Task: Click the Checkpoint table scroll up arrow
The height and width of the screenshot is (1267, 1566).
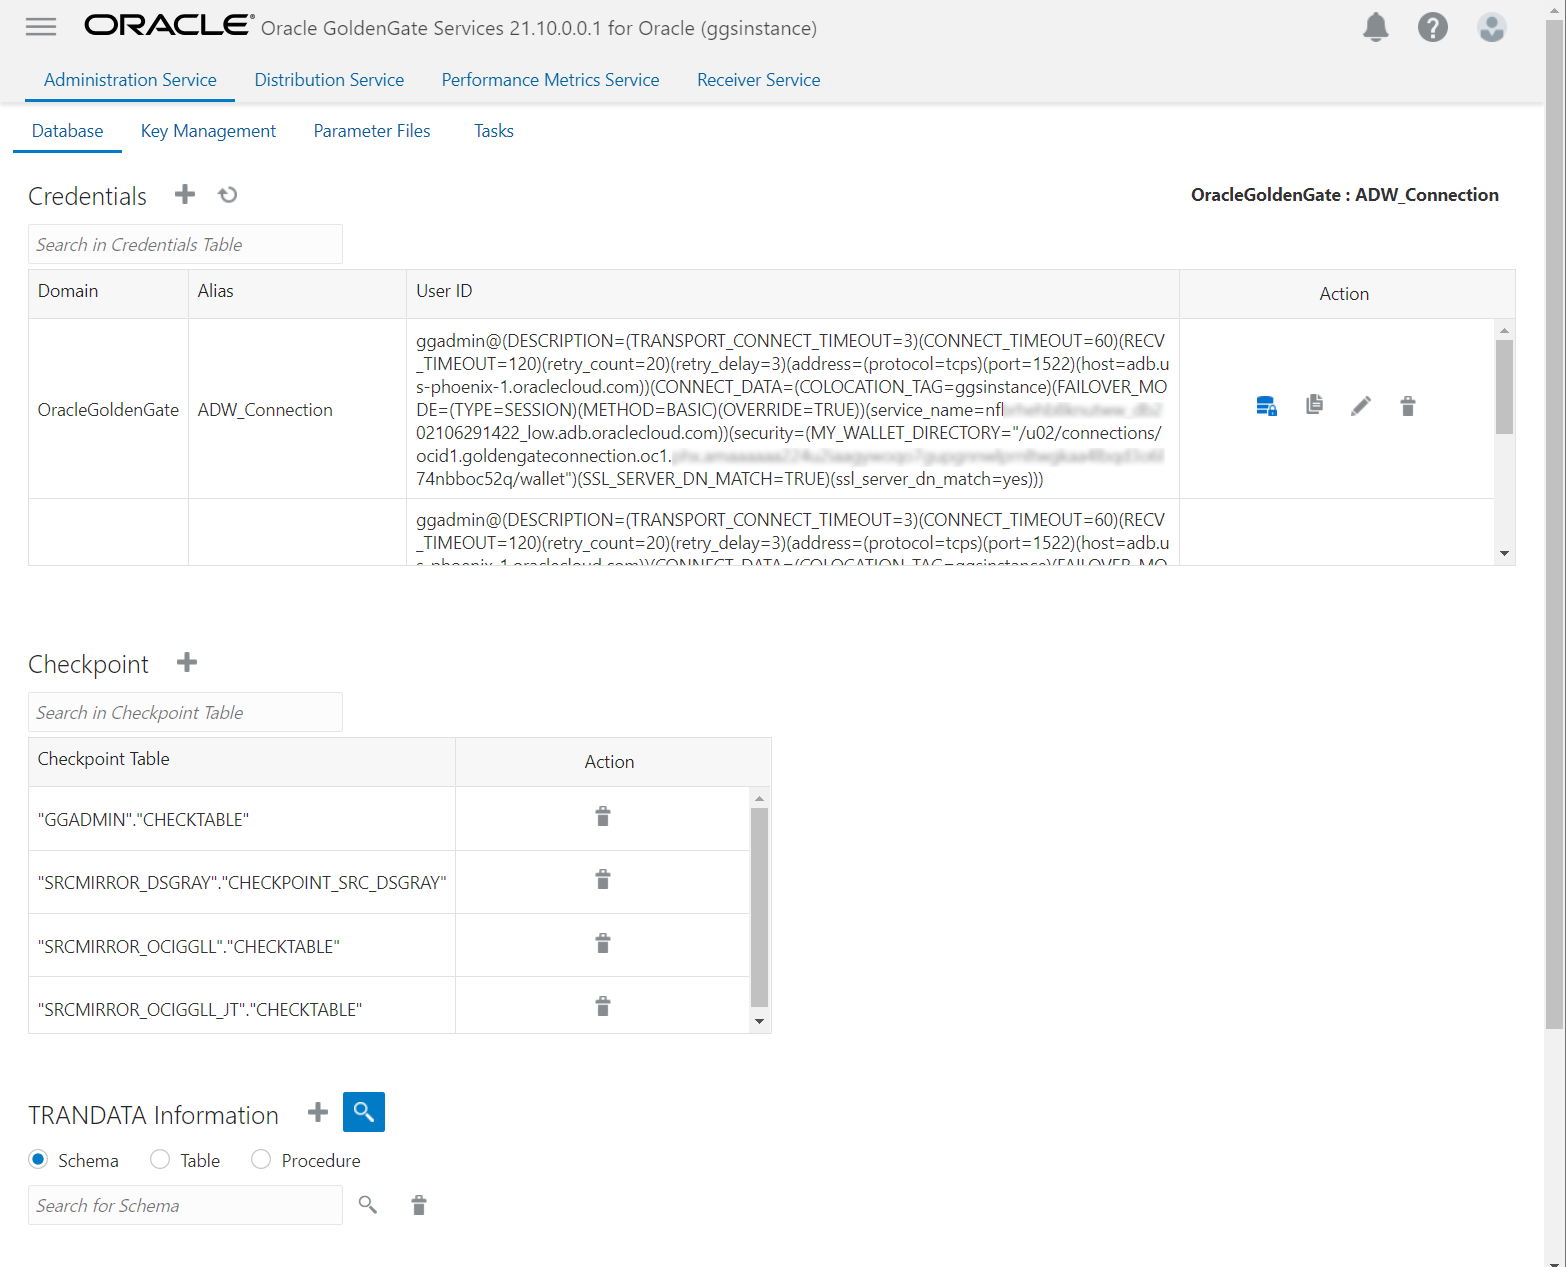Action: pyautogui.click(x=760, y=798)
